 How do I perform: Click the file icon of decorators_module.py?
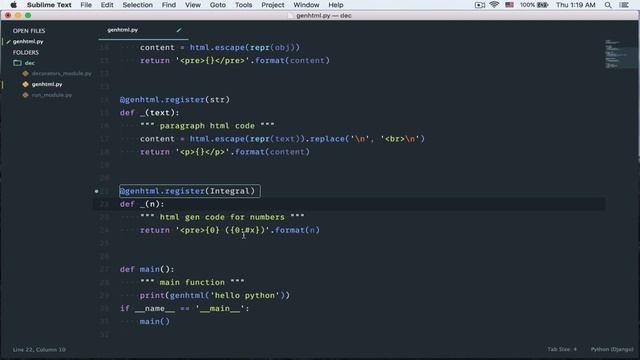[25, 73]
